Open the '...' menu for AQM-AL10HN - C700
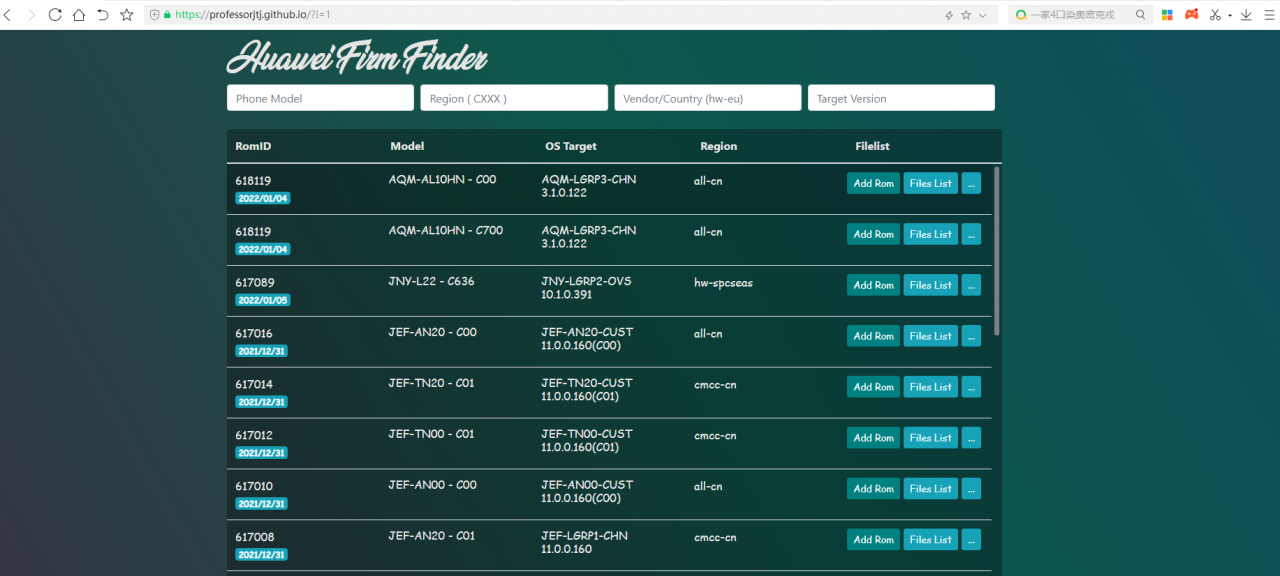 pos(971,234)
